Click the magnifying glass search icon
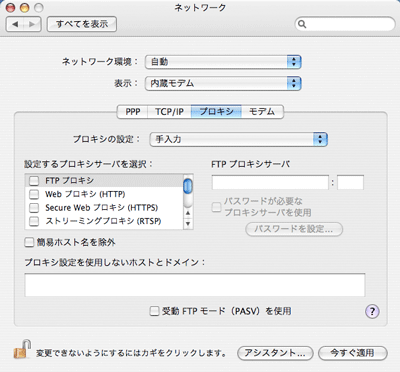Viewport: 400px width, 372px height. [x=302, y=24]
